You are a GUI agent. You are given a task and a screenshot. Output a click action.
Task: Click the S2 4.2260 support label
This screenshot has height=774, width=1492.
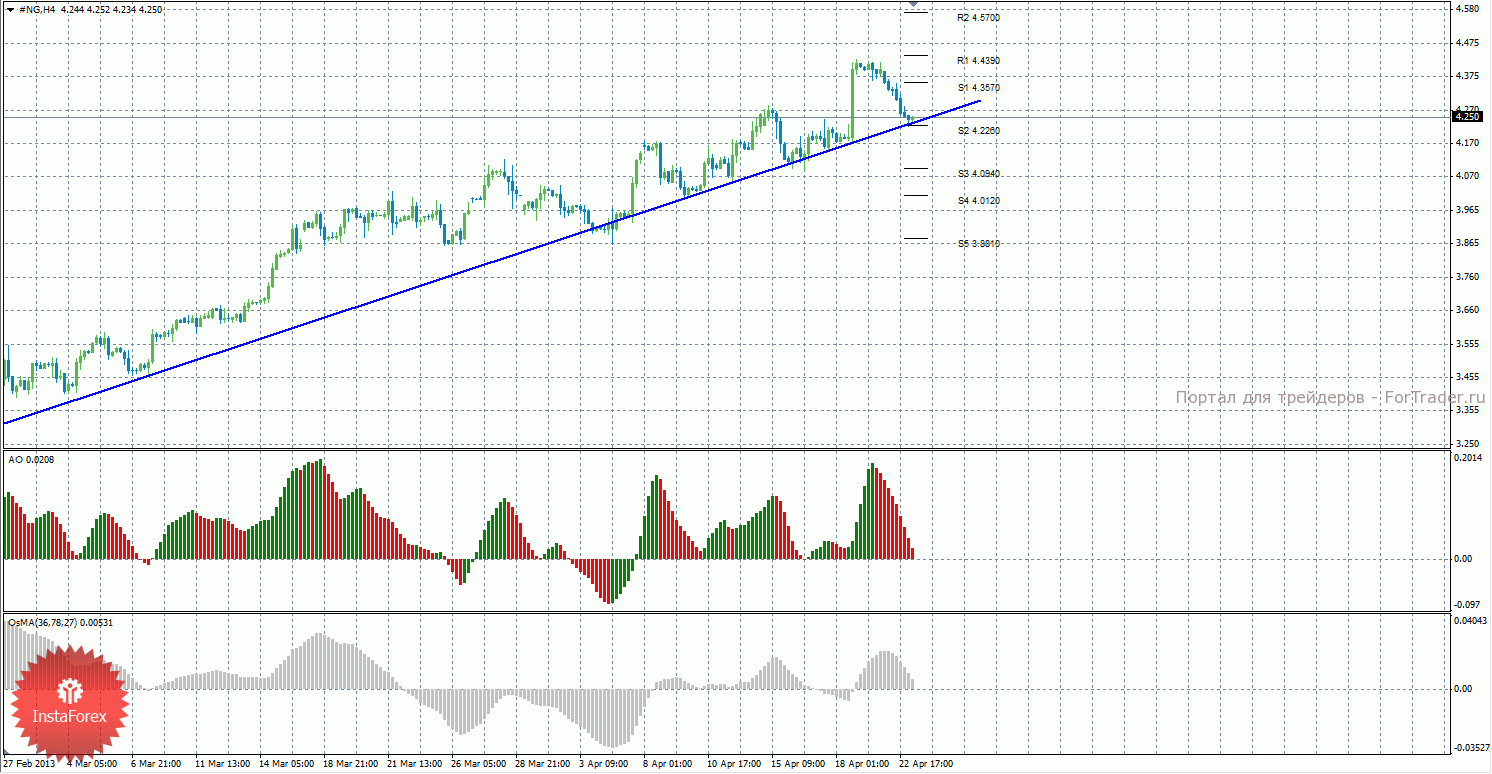(978, 131)
